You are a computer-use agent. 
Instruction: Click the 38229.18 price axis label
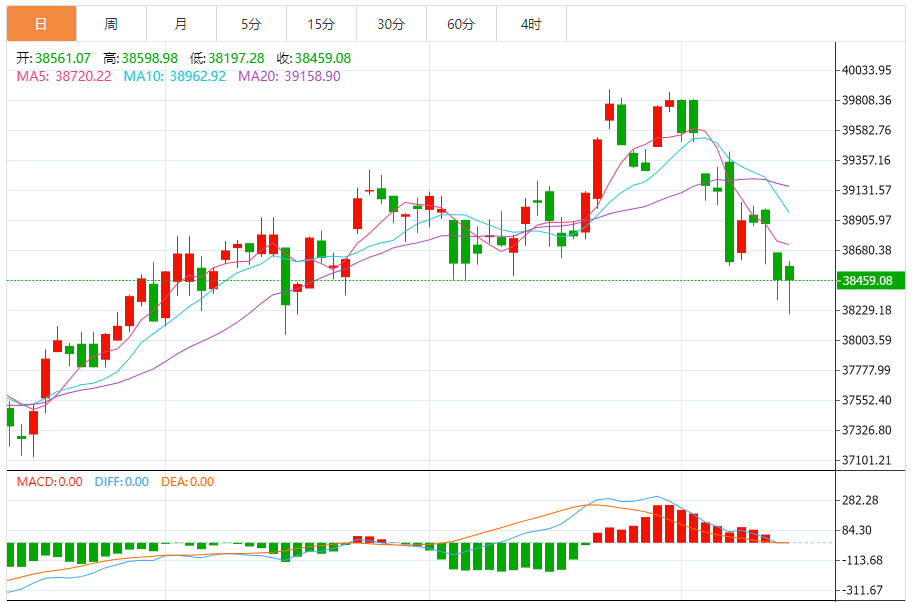point(866,310)
